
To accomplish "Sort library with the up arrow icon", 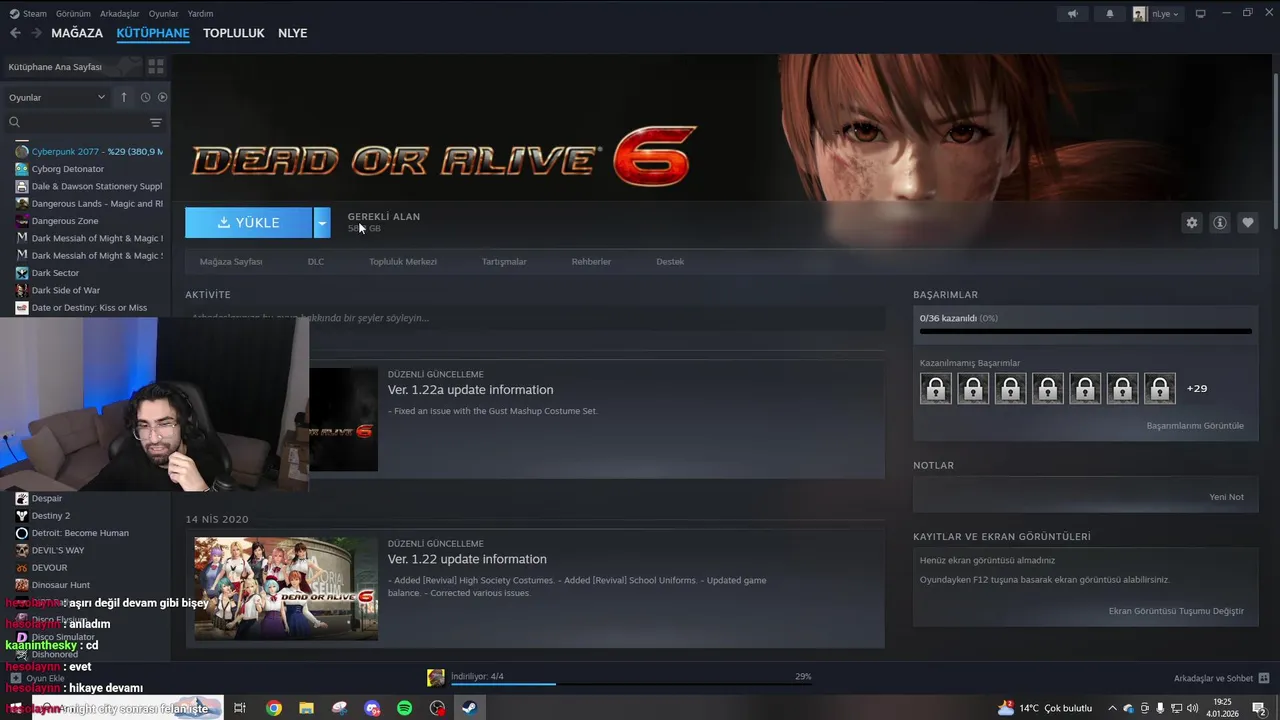I will click(x=124, y=97).
